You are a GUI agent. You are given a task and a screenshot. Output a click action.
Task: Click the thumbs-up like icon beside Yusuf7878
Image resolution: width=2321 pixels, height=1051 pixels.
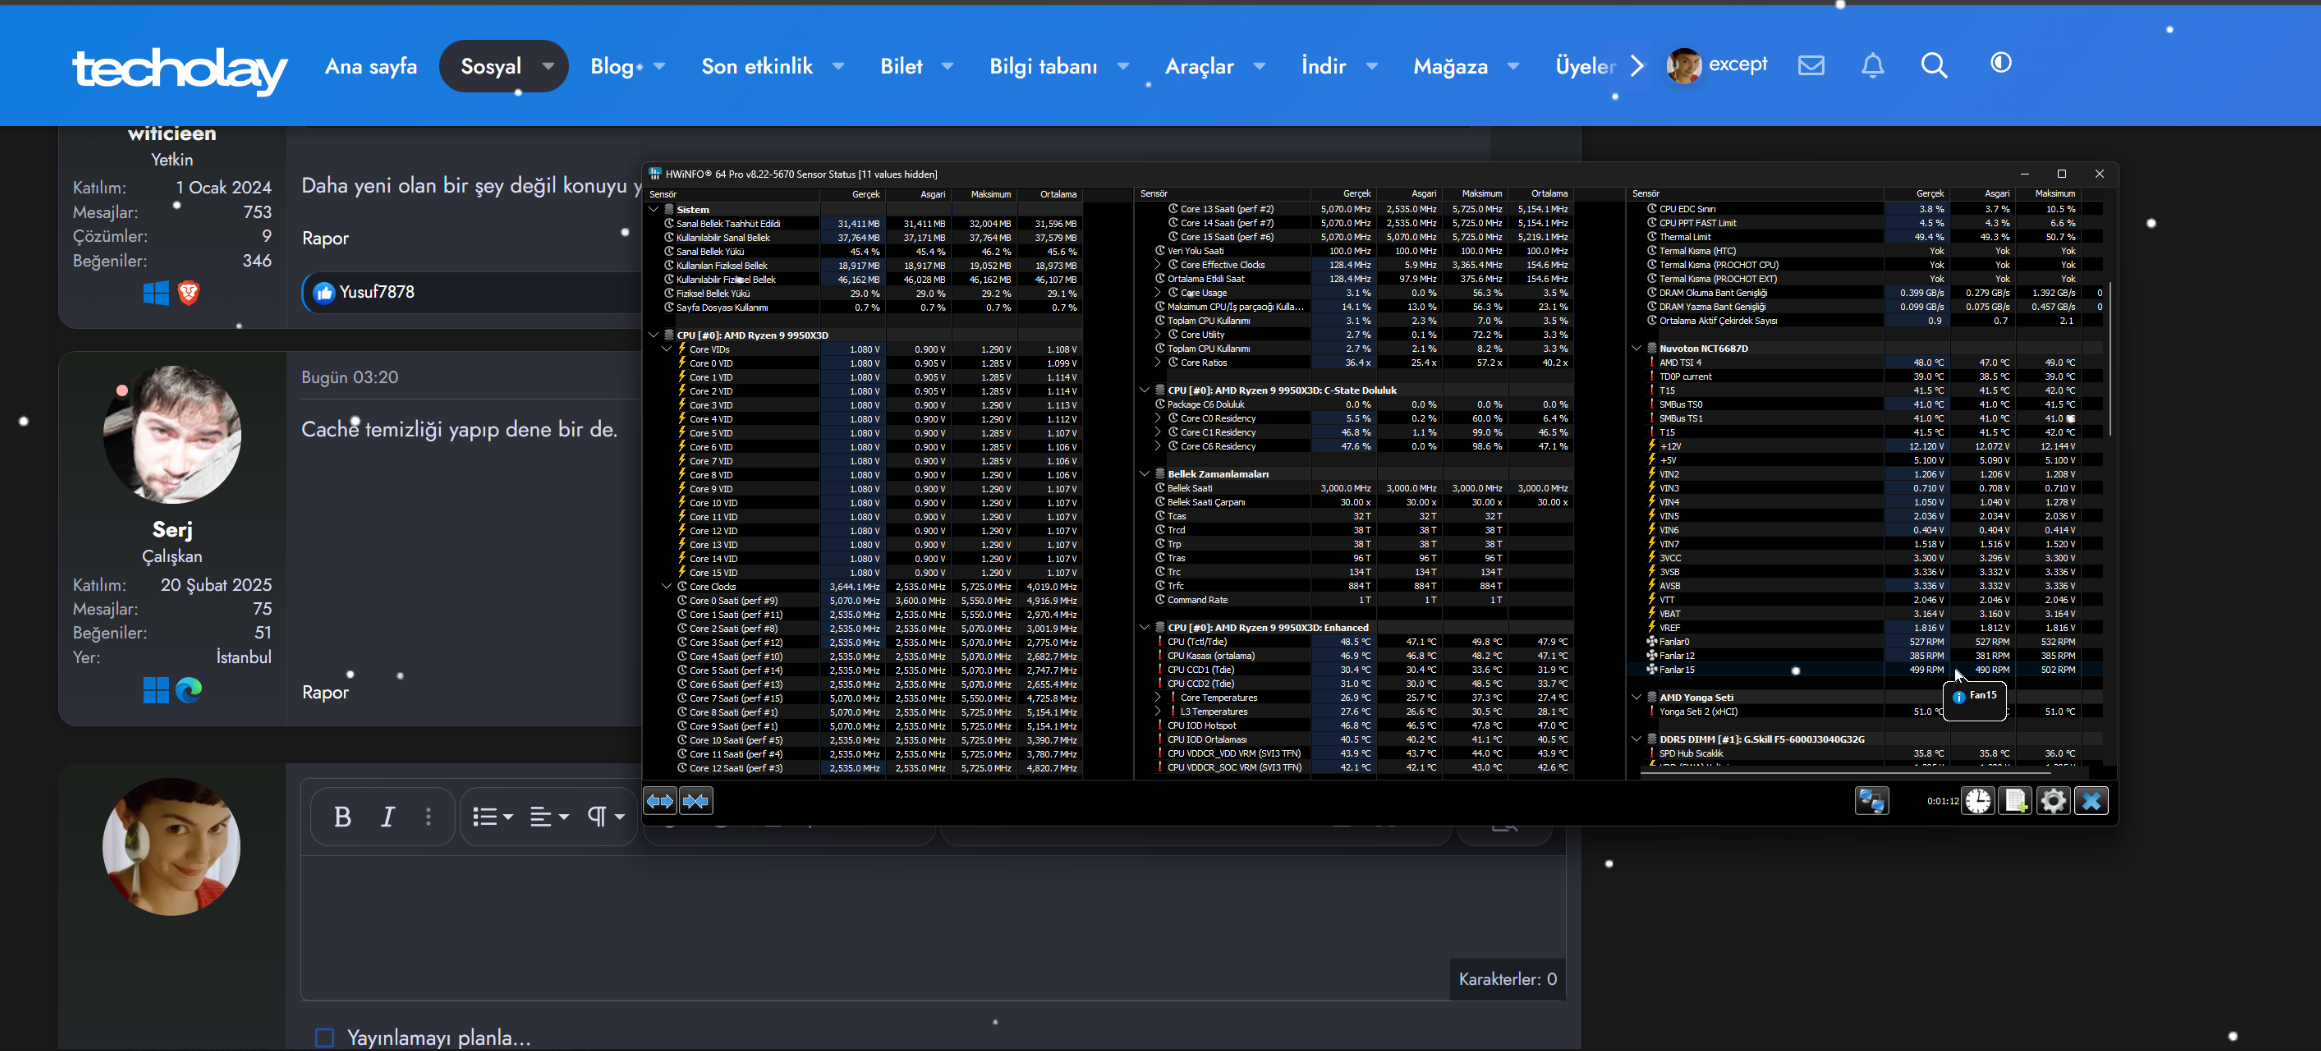[x=323, y=293]
